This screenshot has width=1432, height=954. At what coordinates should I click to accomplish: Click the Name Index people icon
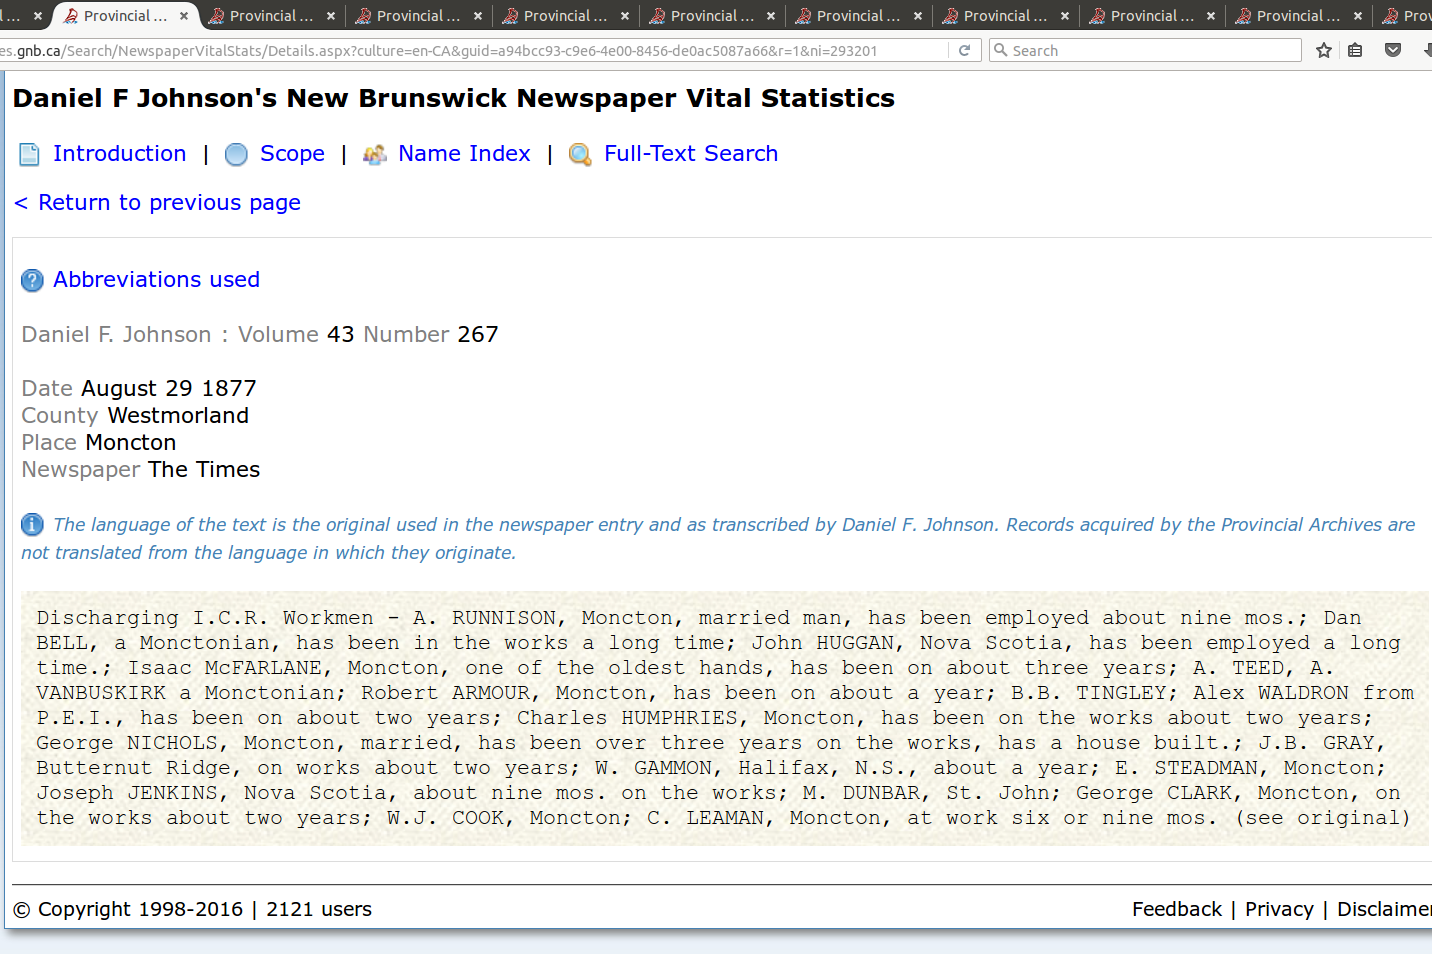tap(374, 154)
